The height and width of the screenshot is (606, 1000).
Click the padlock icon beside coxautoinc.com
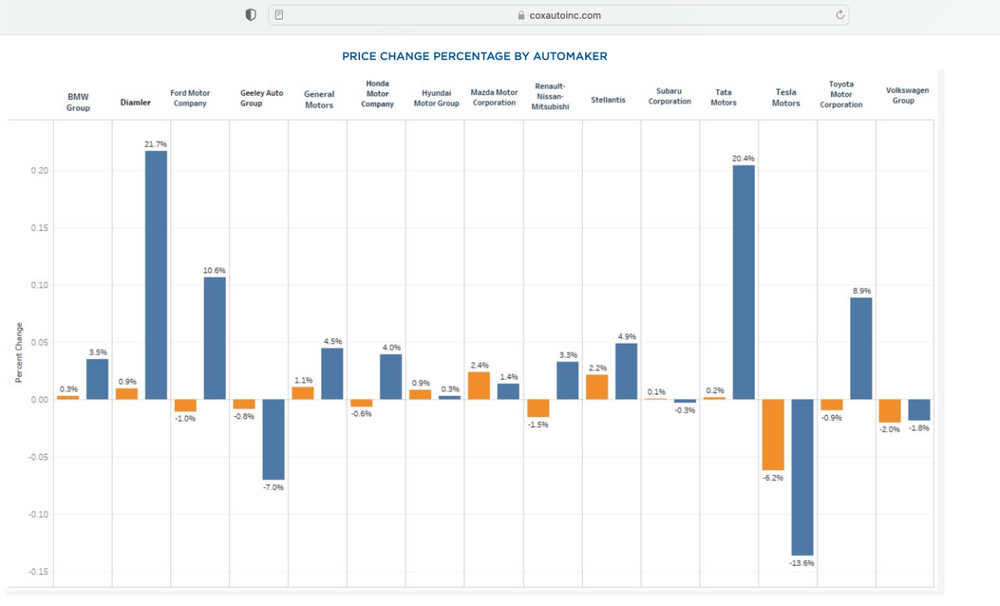click(x=520, y=15)
